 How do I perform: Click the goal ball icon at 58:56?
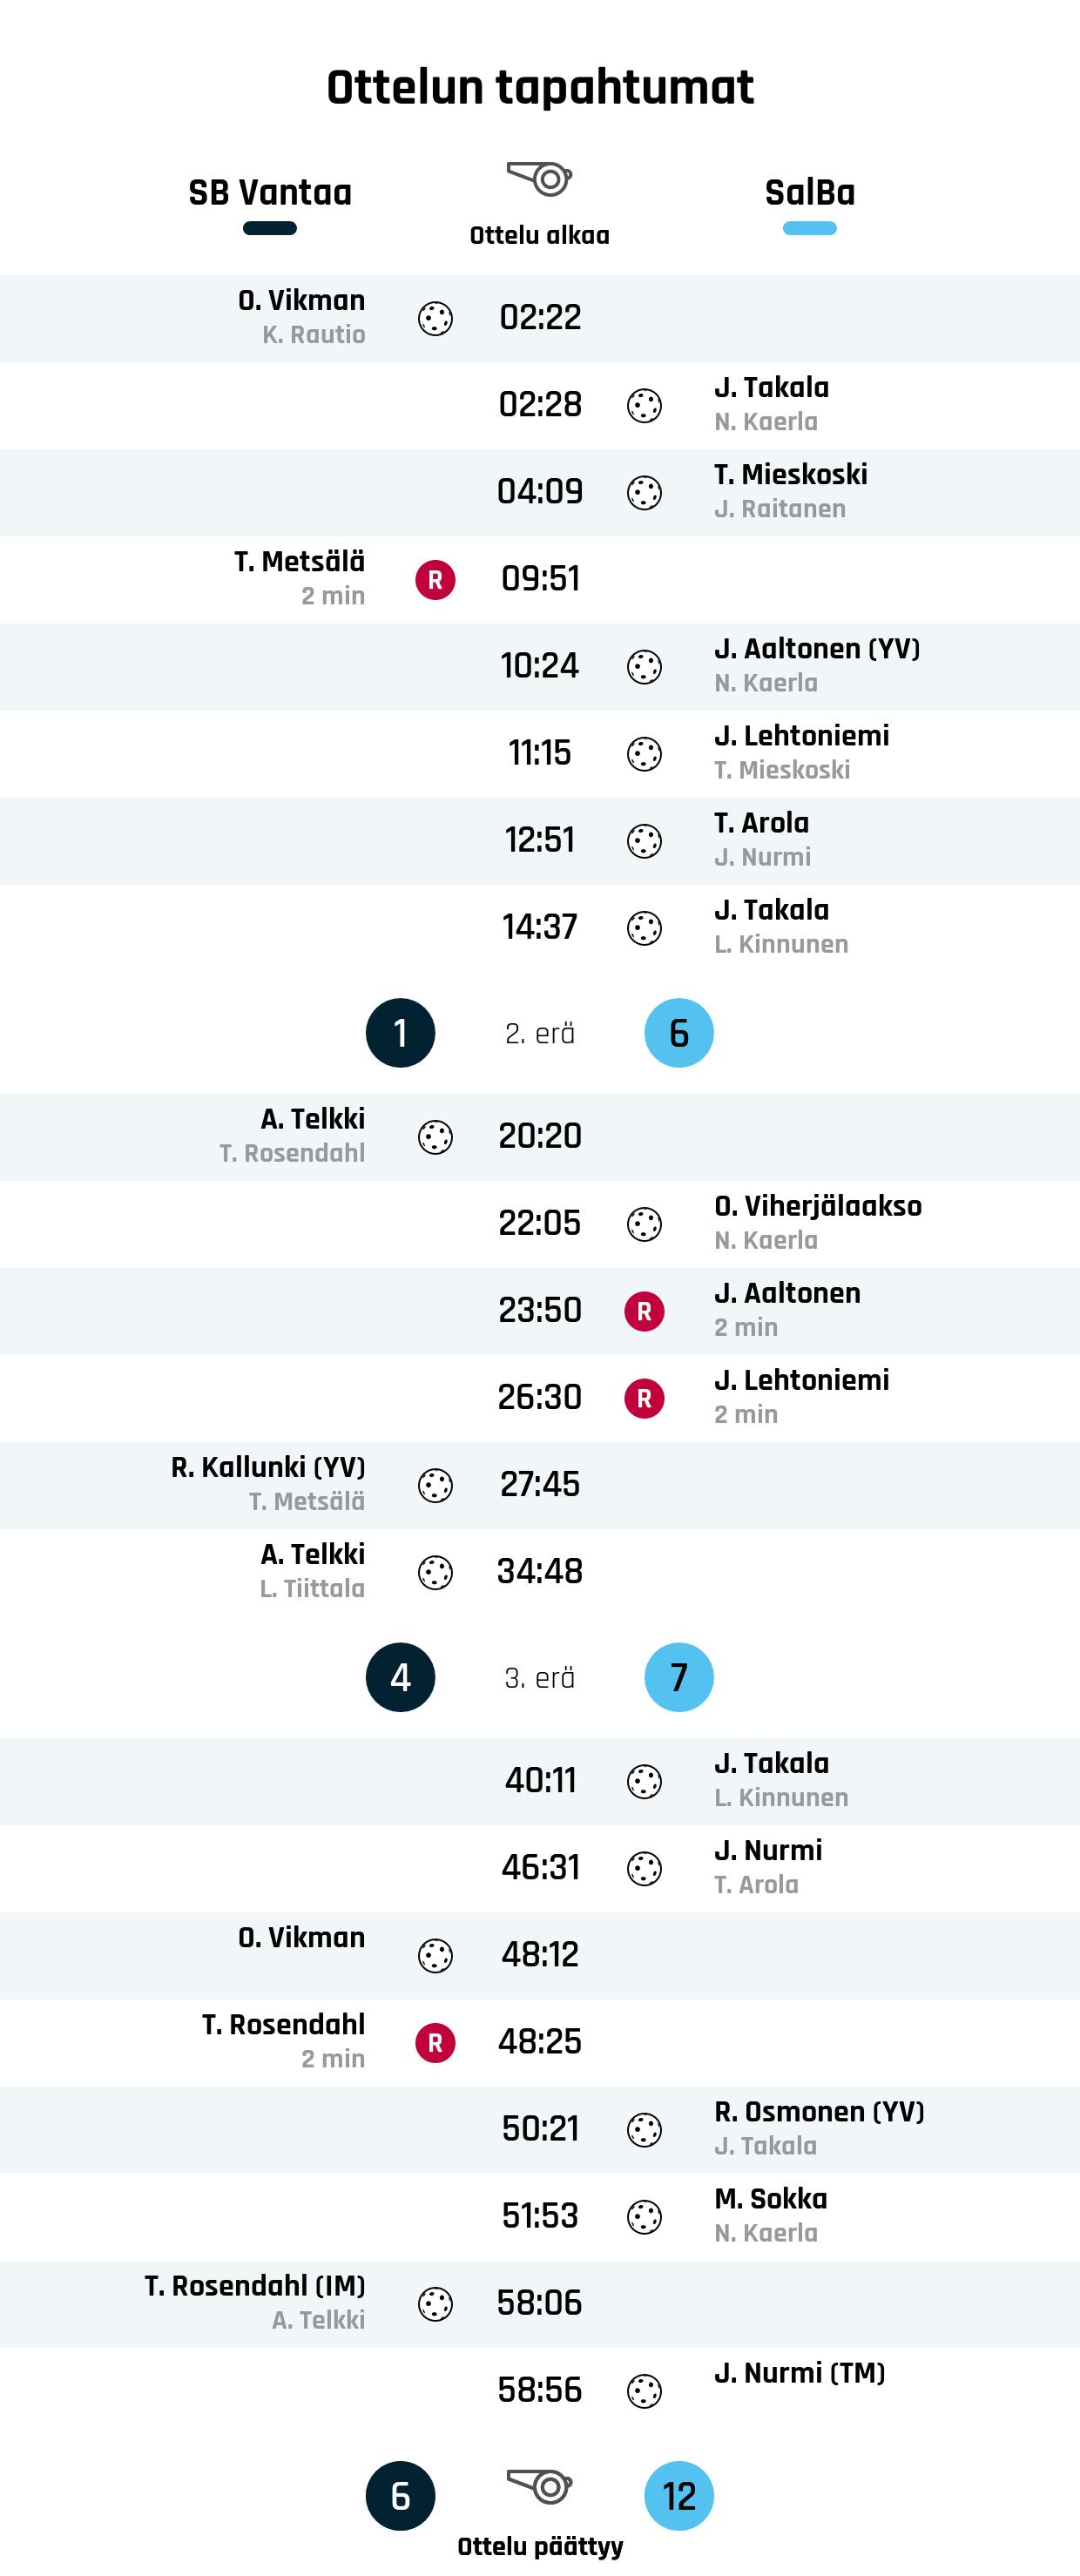tap(644, 2391)
